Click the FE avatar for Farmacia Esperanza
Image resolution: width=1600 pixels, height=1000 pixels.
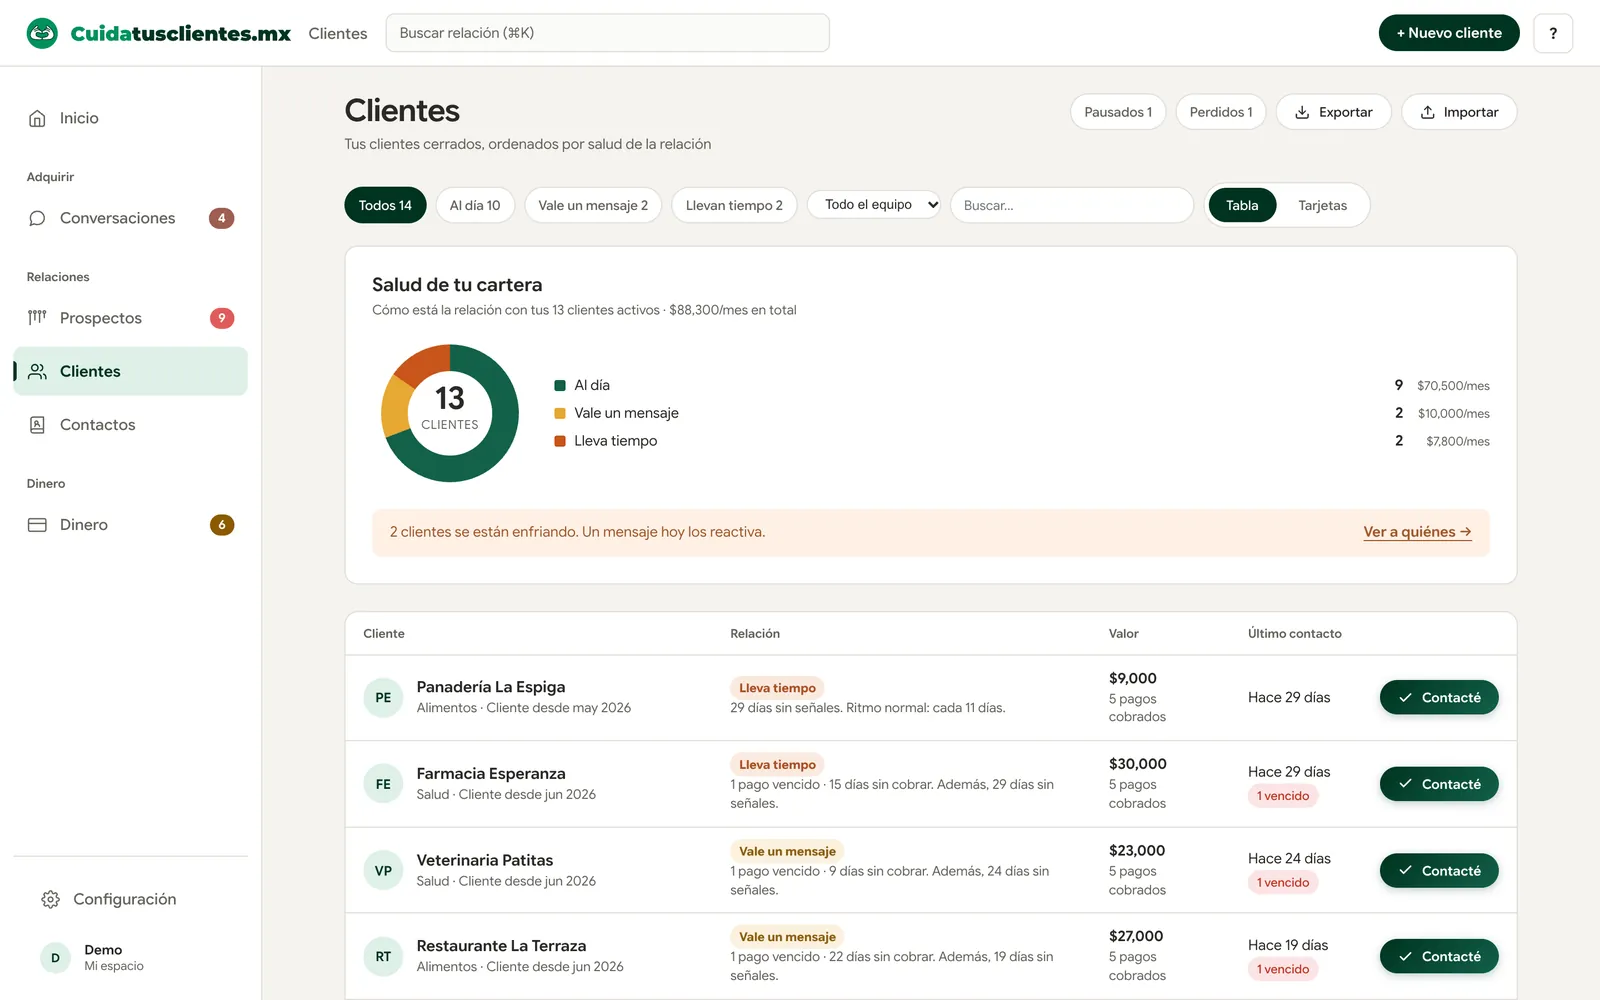[383, 784]
